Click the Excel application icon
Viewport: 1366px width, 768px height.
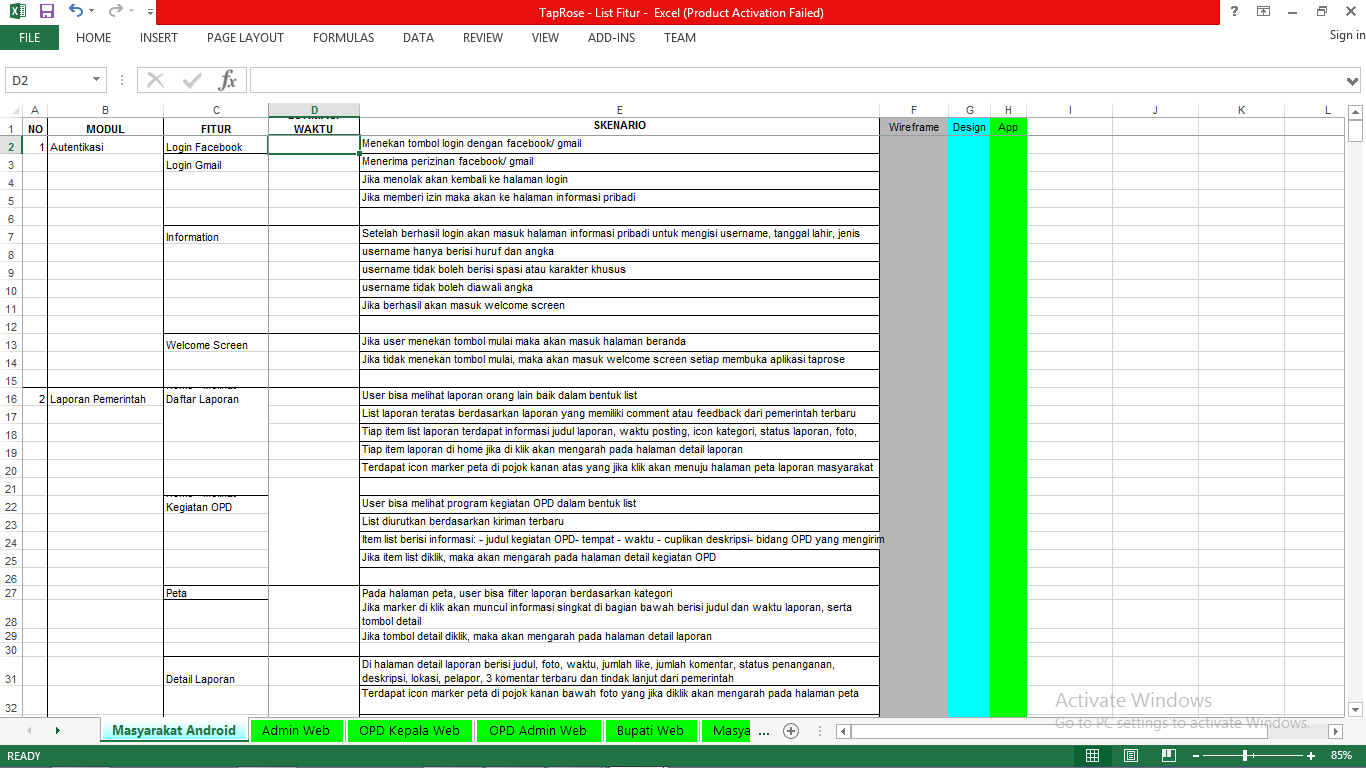(x=17, y=11)
